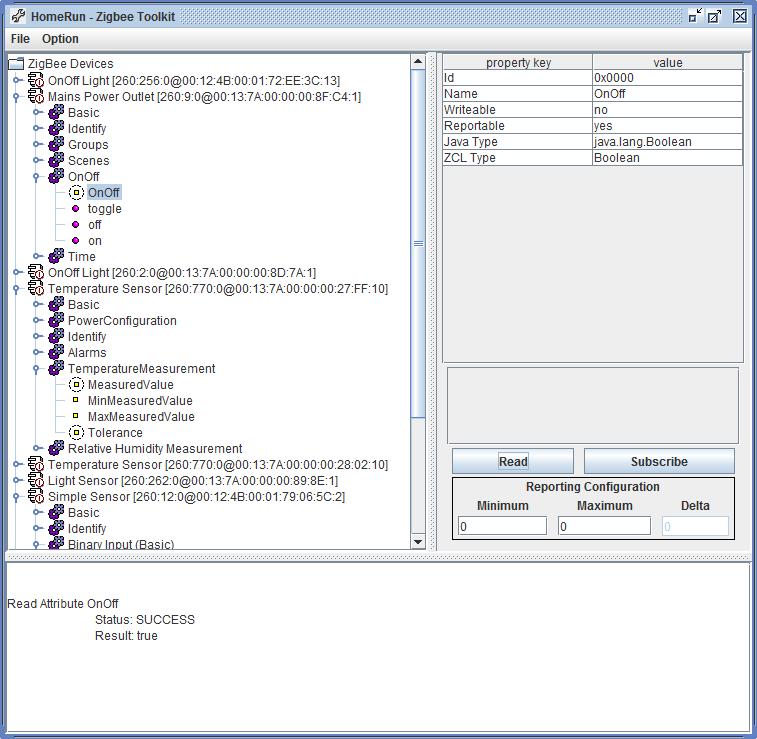
Task: Expand Relative Humidity Measurement cluster
Action: coord(37,448)
